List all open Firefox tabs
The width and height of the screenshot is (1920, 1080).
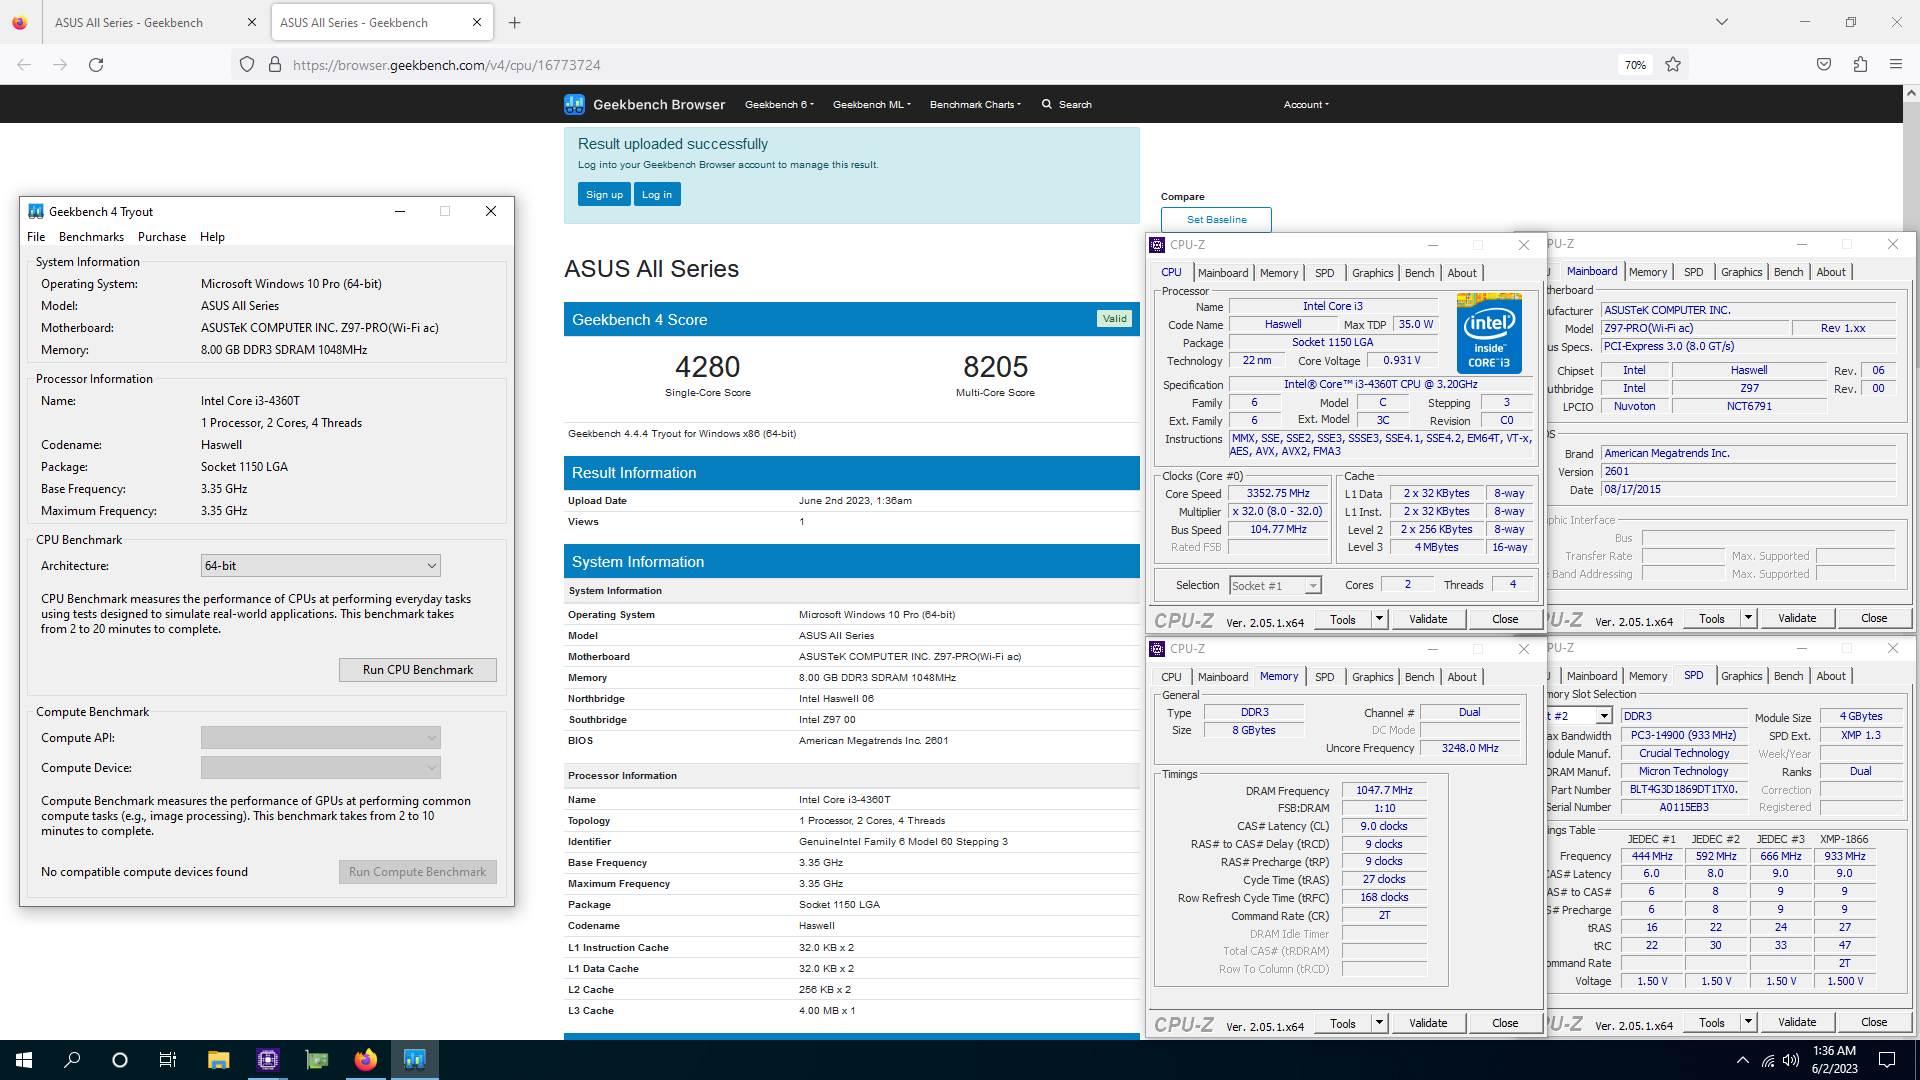(1722, 22)
